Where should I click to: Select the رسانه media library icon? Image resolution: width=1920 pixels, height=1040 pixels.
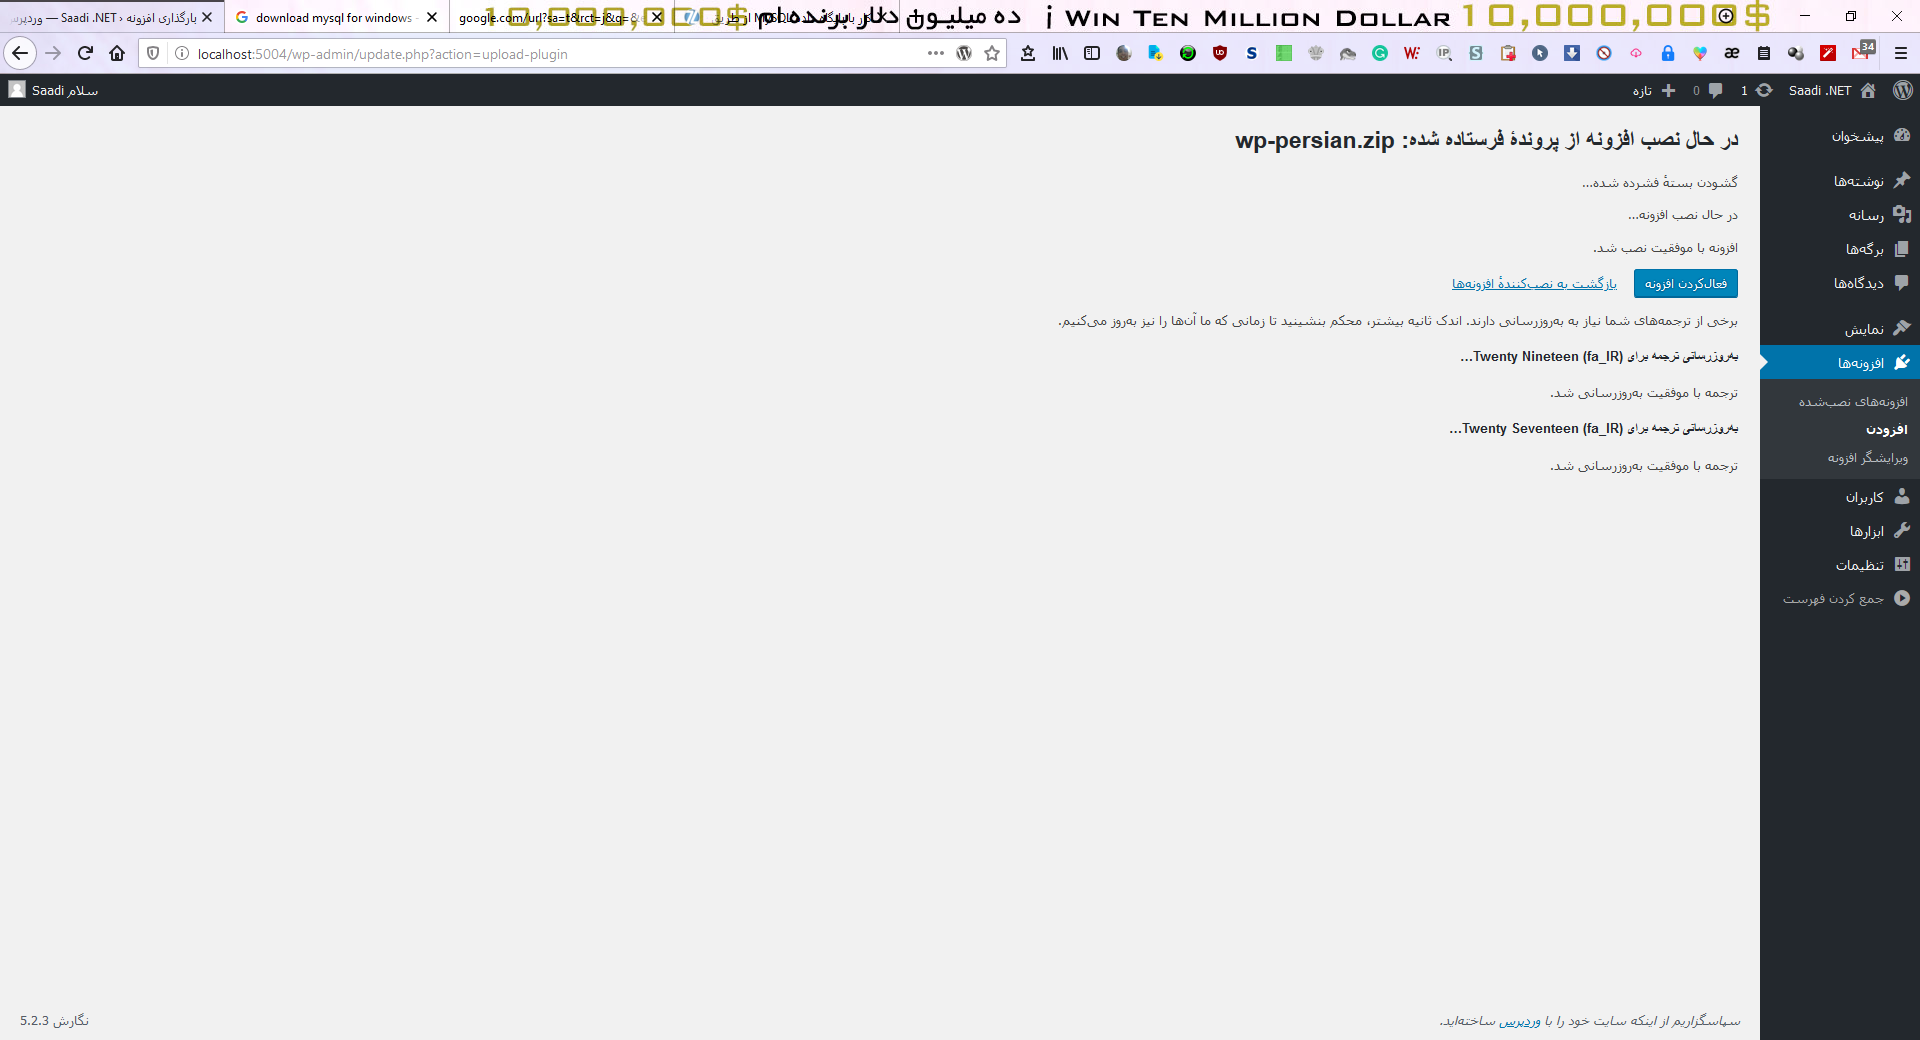[1903, 215]
